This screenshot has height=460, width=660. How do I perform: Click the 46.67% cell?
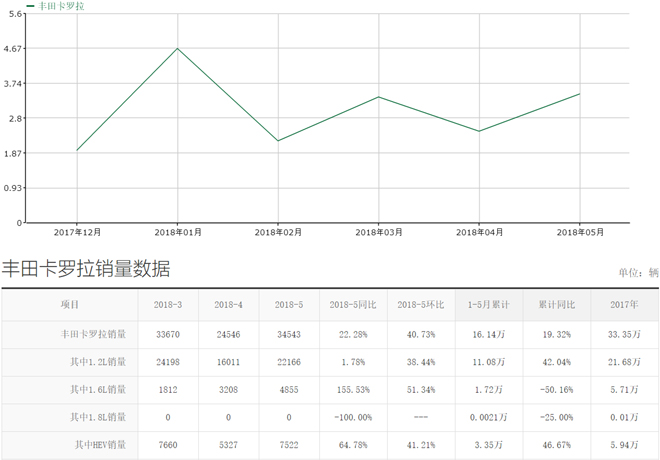(556, 445)
